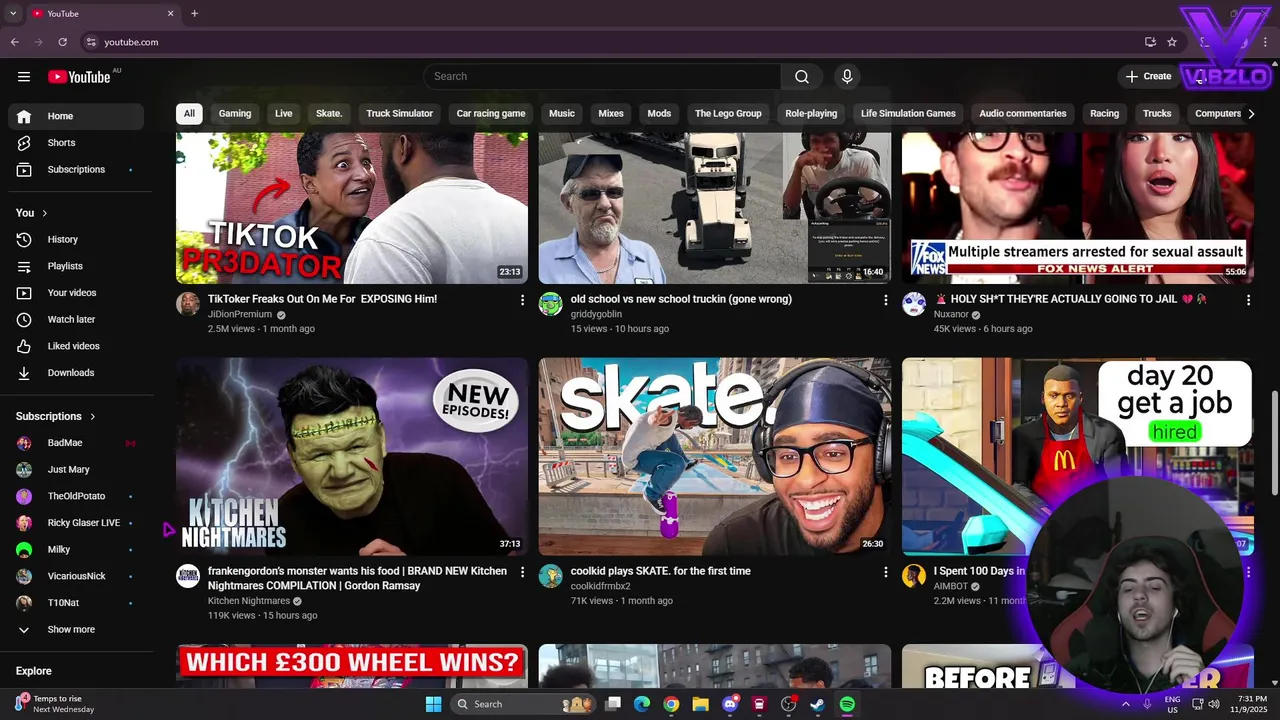This screenshot has height=720, width=1280.
Task: Click the browser address bar
Action: pos(610,42)
